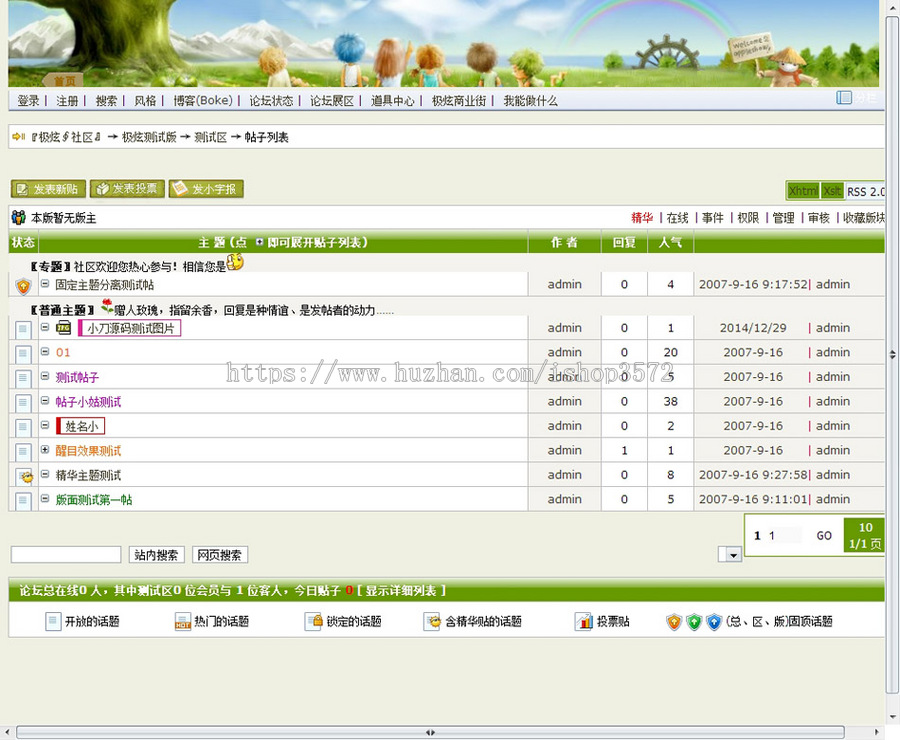Expand replies of 醒目效果测试 thread
This screenshot has height=740, width=900.
(x=45, y=450)
